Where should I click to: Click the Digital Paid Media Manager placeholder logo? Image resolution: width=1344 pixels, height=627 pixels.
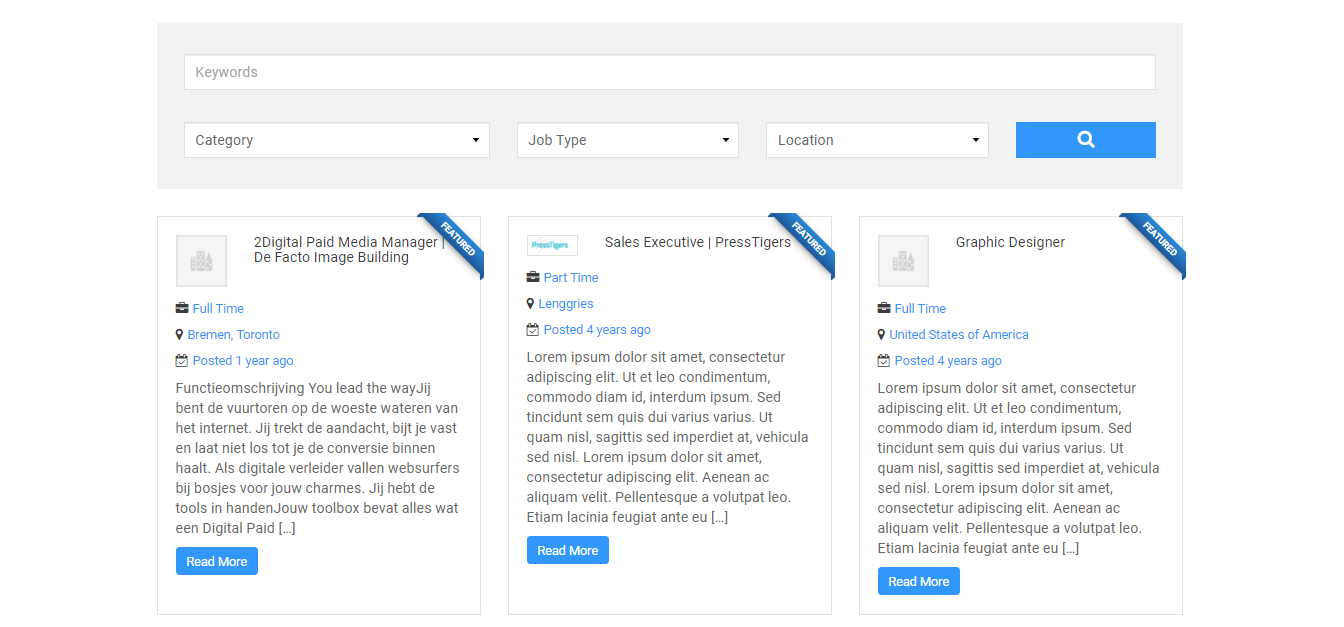click(x=201, y=261)
